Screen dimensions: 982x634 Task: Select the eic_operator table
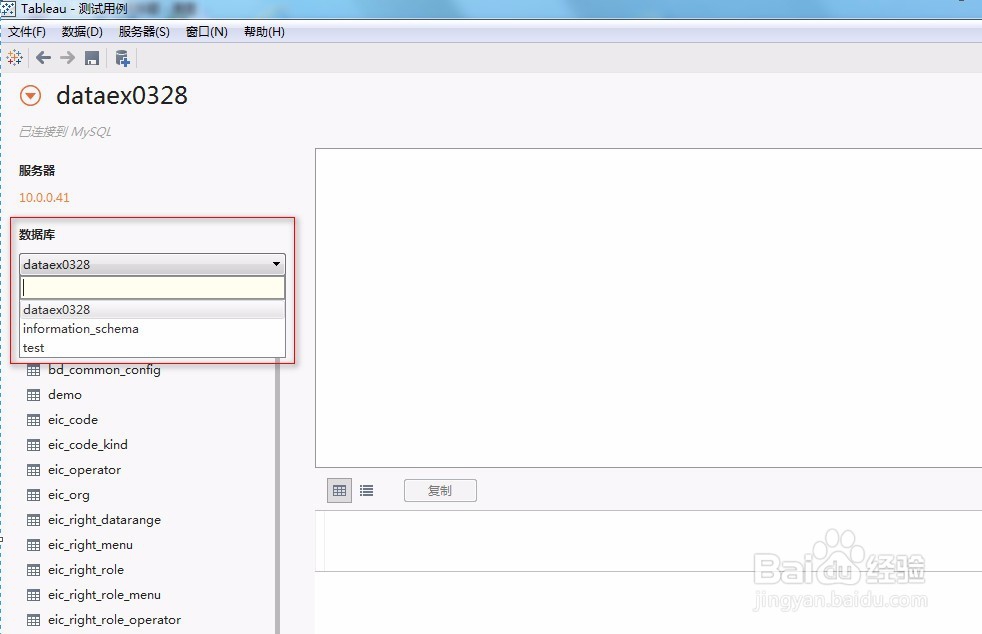85,470
